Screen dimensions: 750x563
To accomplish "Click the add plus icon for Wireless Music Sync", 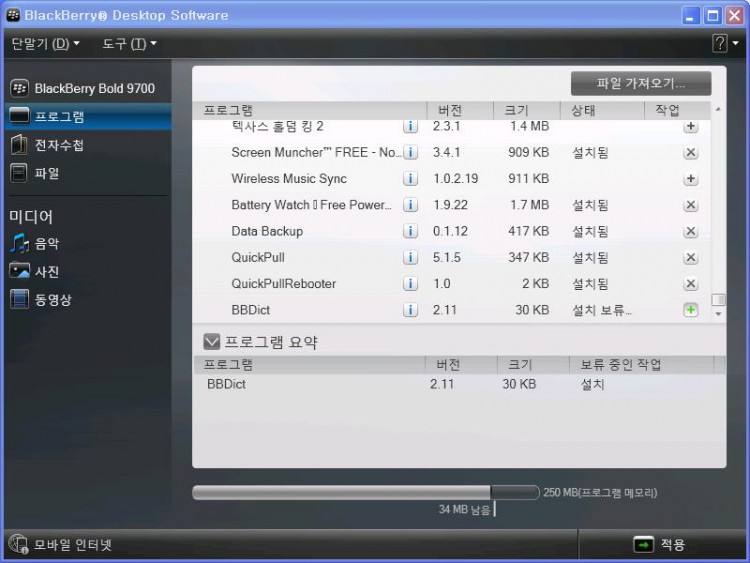I will (690, 179).
